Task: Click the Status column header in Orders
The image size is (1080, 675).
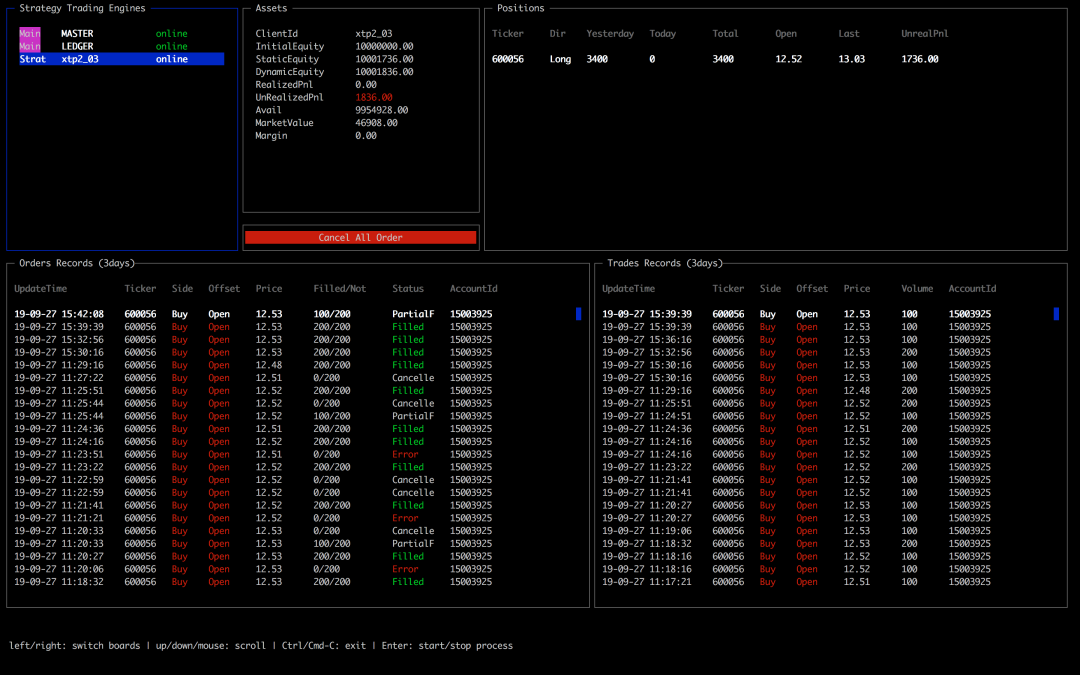Action: pos(408,289)
